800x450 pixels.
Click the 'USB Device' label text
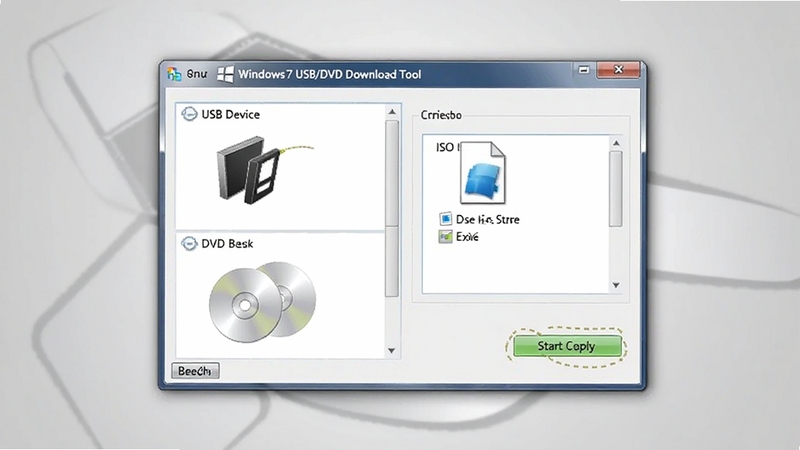click(x=231, y=114)
